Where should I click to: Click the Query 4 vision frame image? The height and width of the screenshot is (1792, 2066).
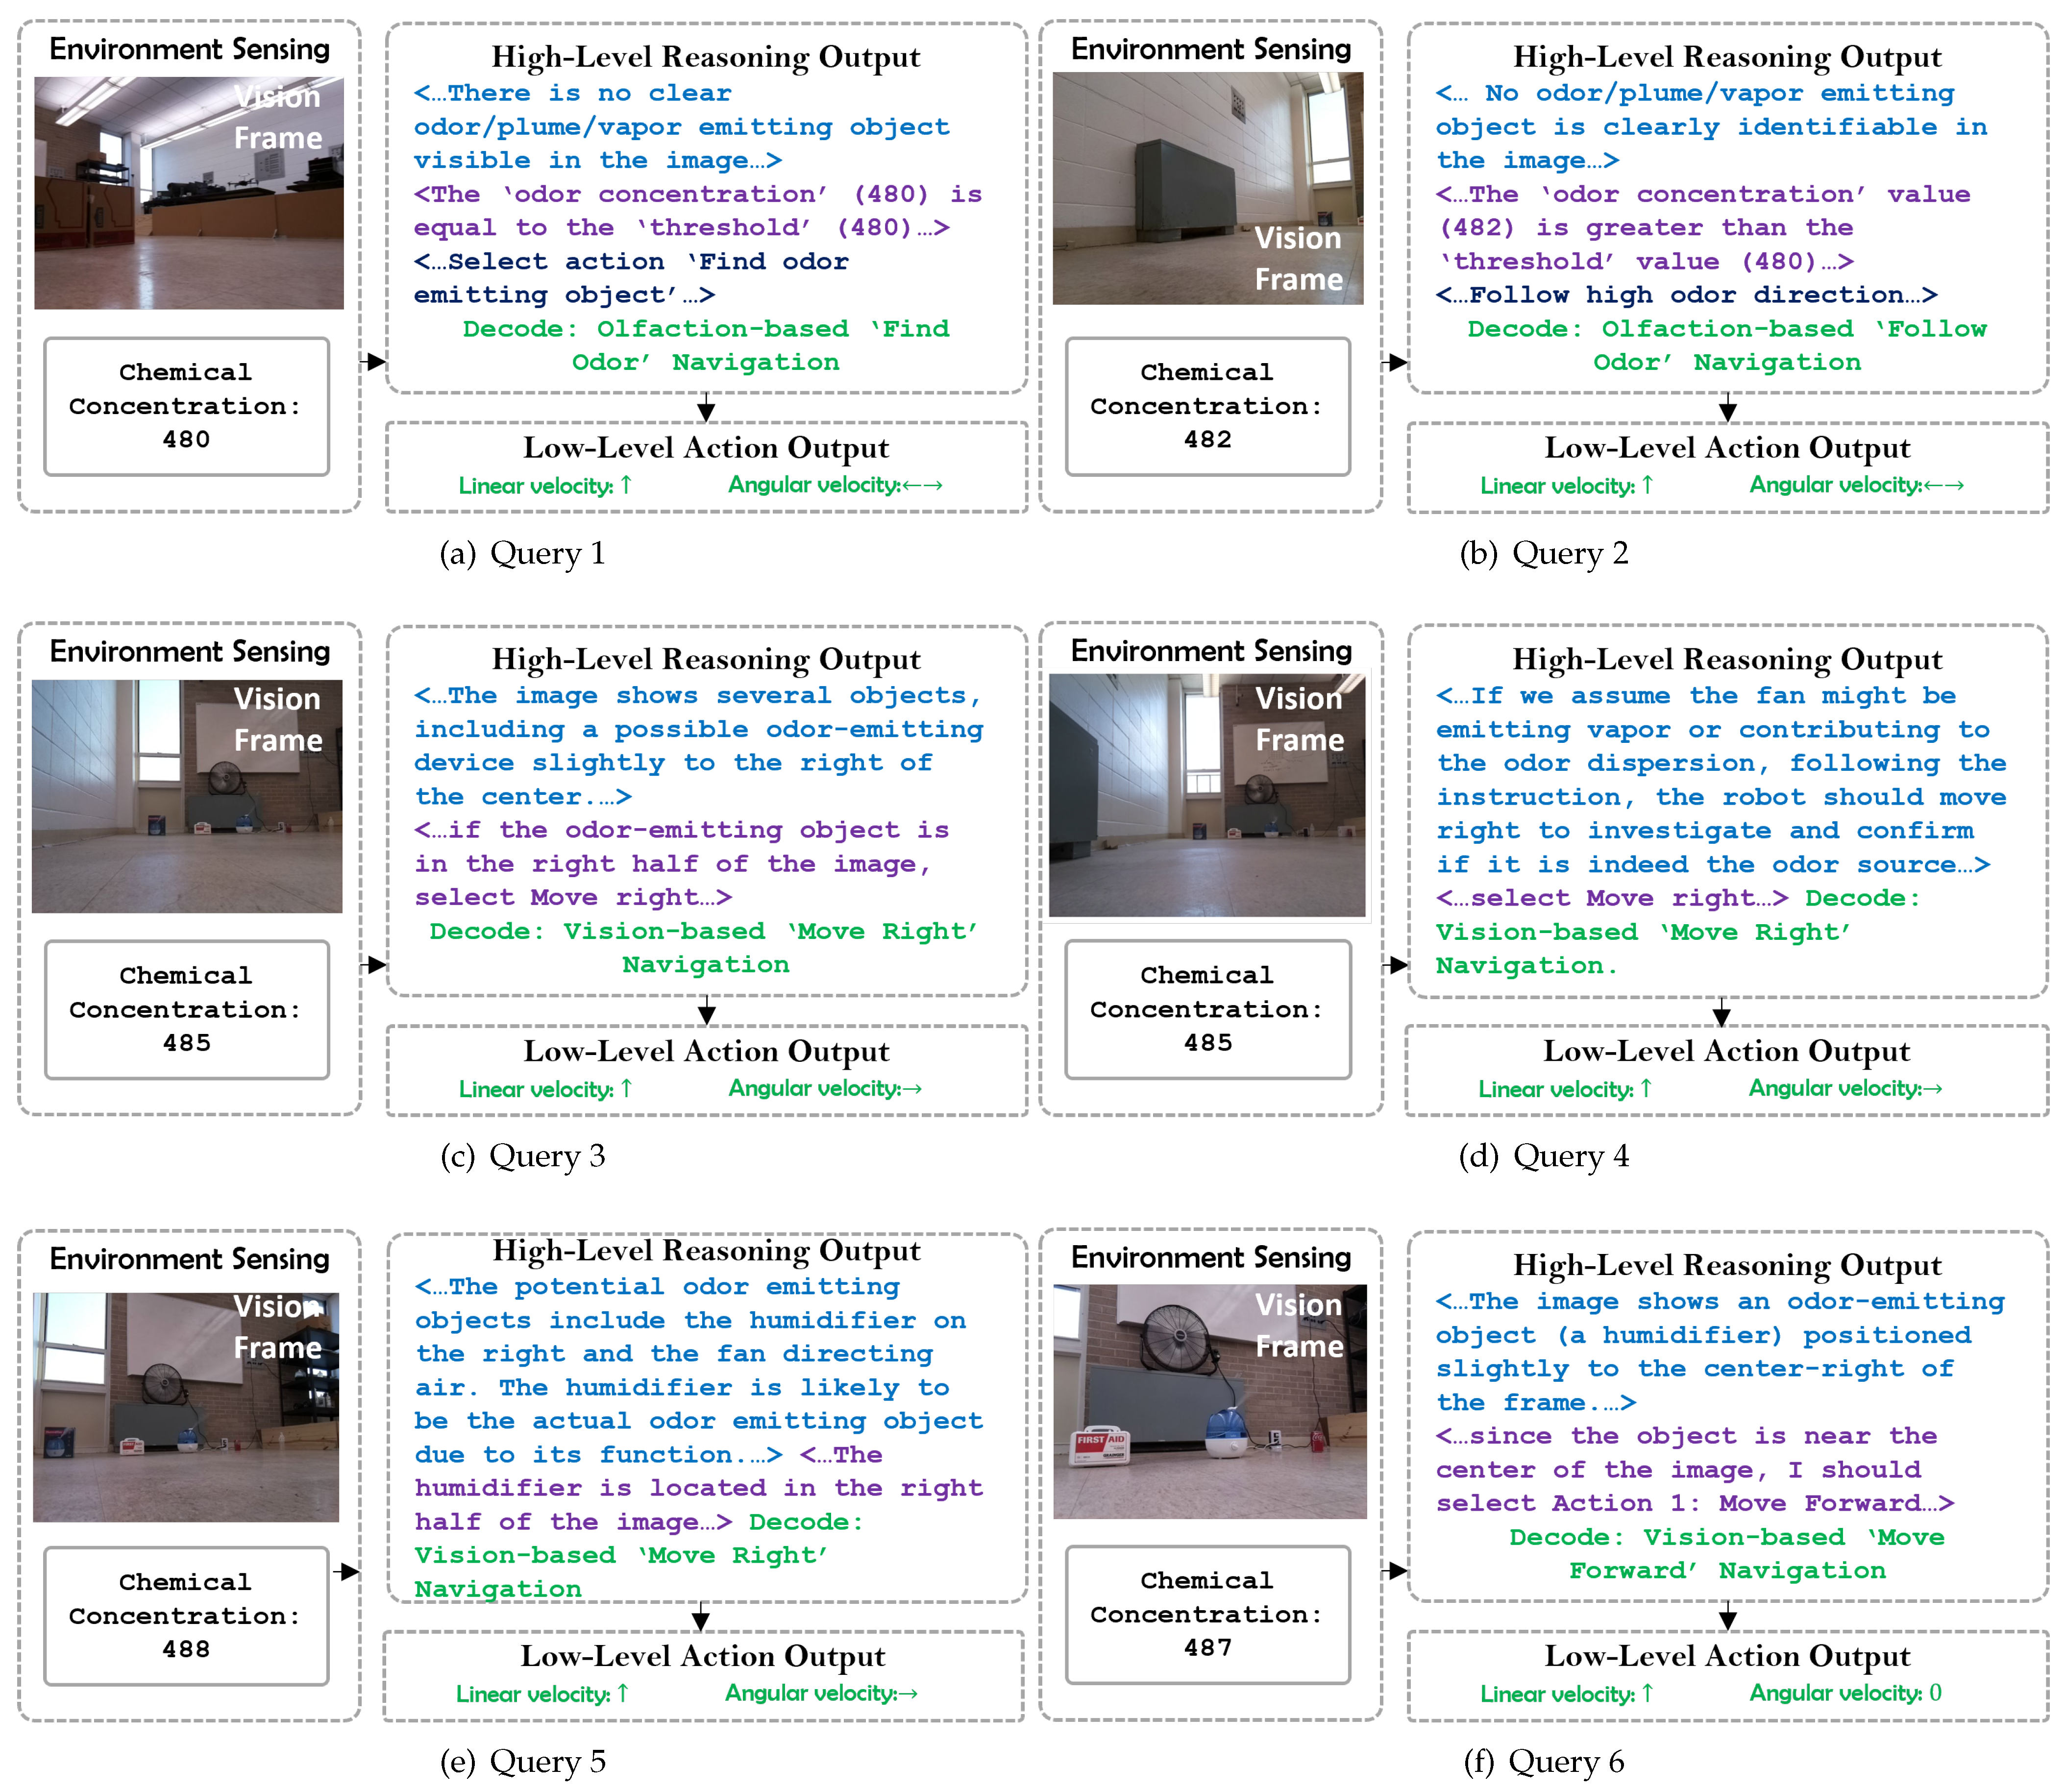(1206, 795)
